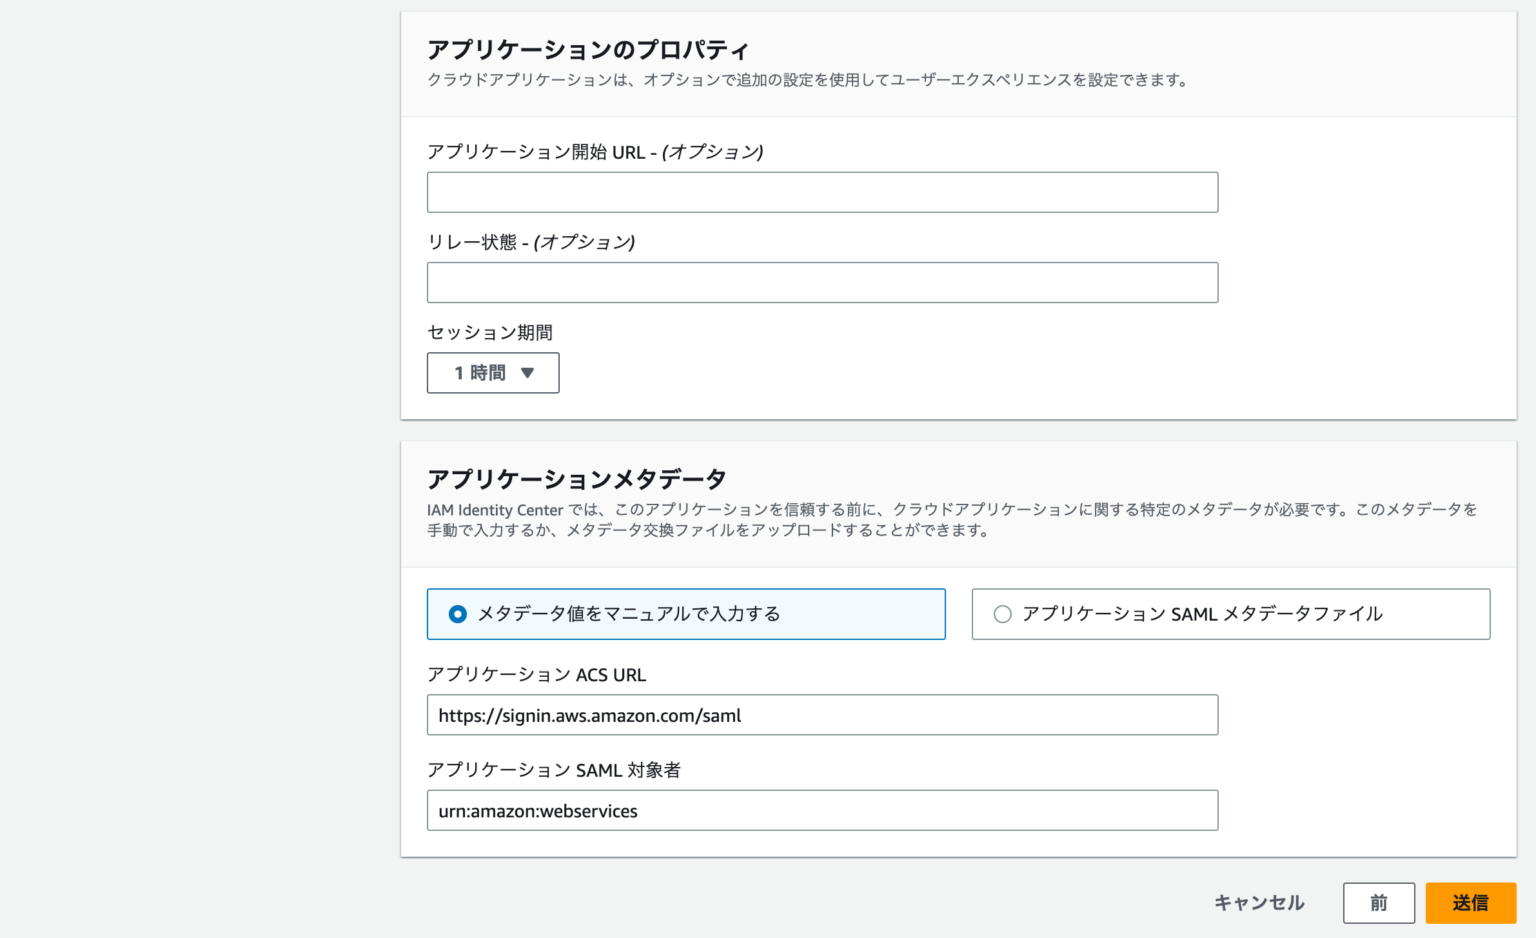Click the アプリケーション SAML 対象者 input

(x=820, y=810)
